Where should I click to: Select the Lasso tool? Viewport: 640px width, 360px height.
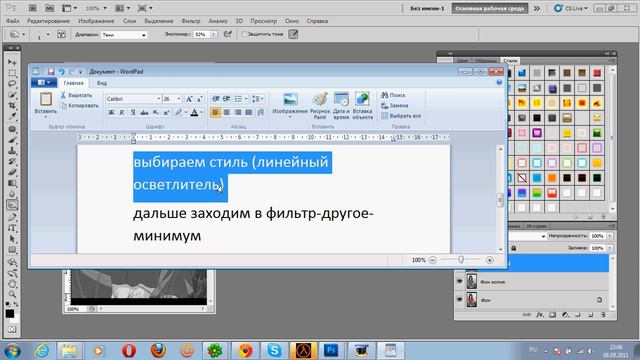point(12,84)
